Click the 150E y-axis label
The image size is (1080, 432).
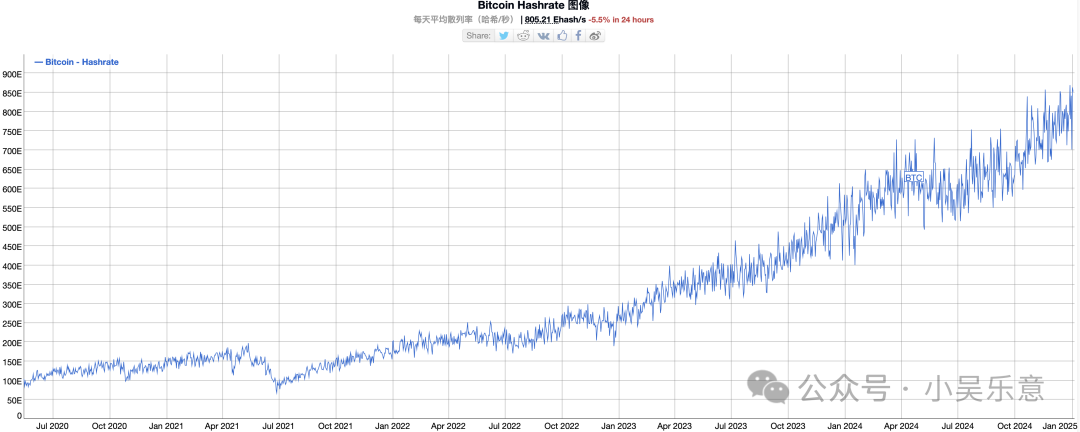click(x=12, y=362)
